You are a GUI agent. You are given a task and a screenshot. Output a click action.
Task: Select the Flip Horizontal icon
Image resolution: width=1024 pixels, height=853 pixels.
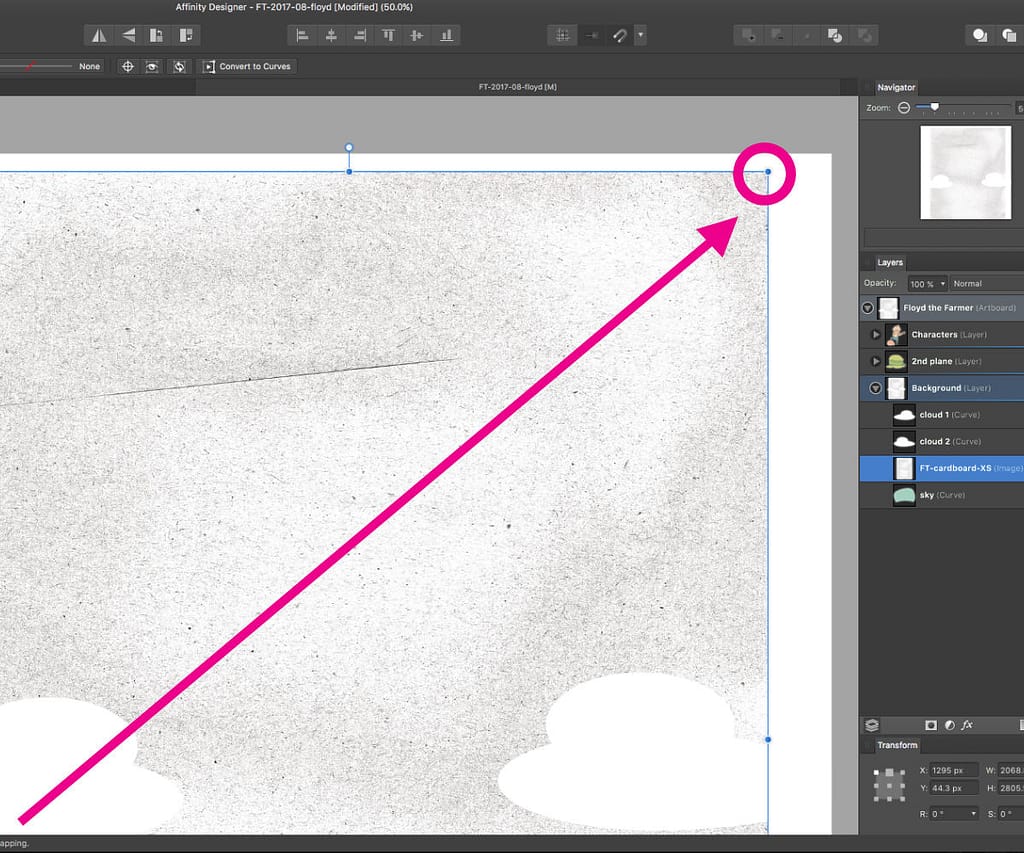pyautogui.click(x=99, y=35)
